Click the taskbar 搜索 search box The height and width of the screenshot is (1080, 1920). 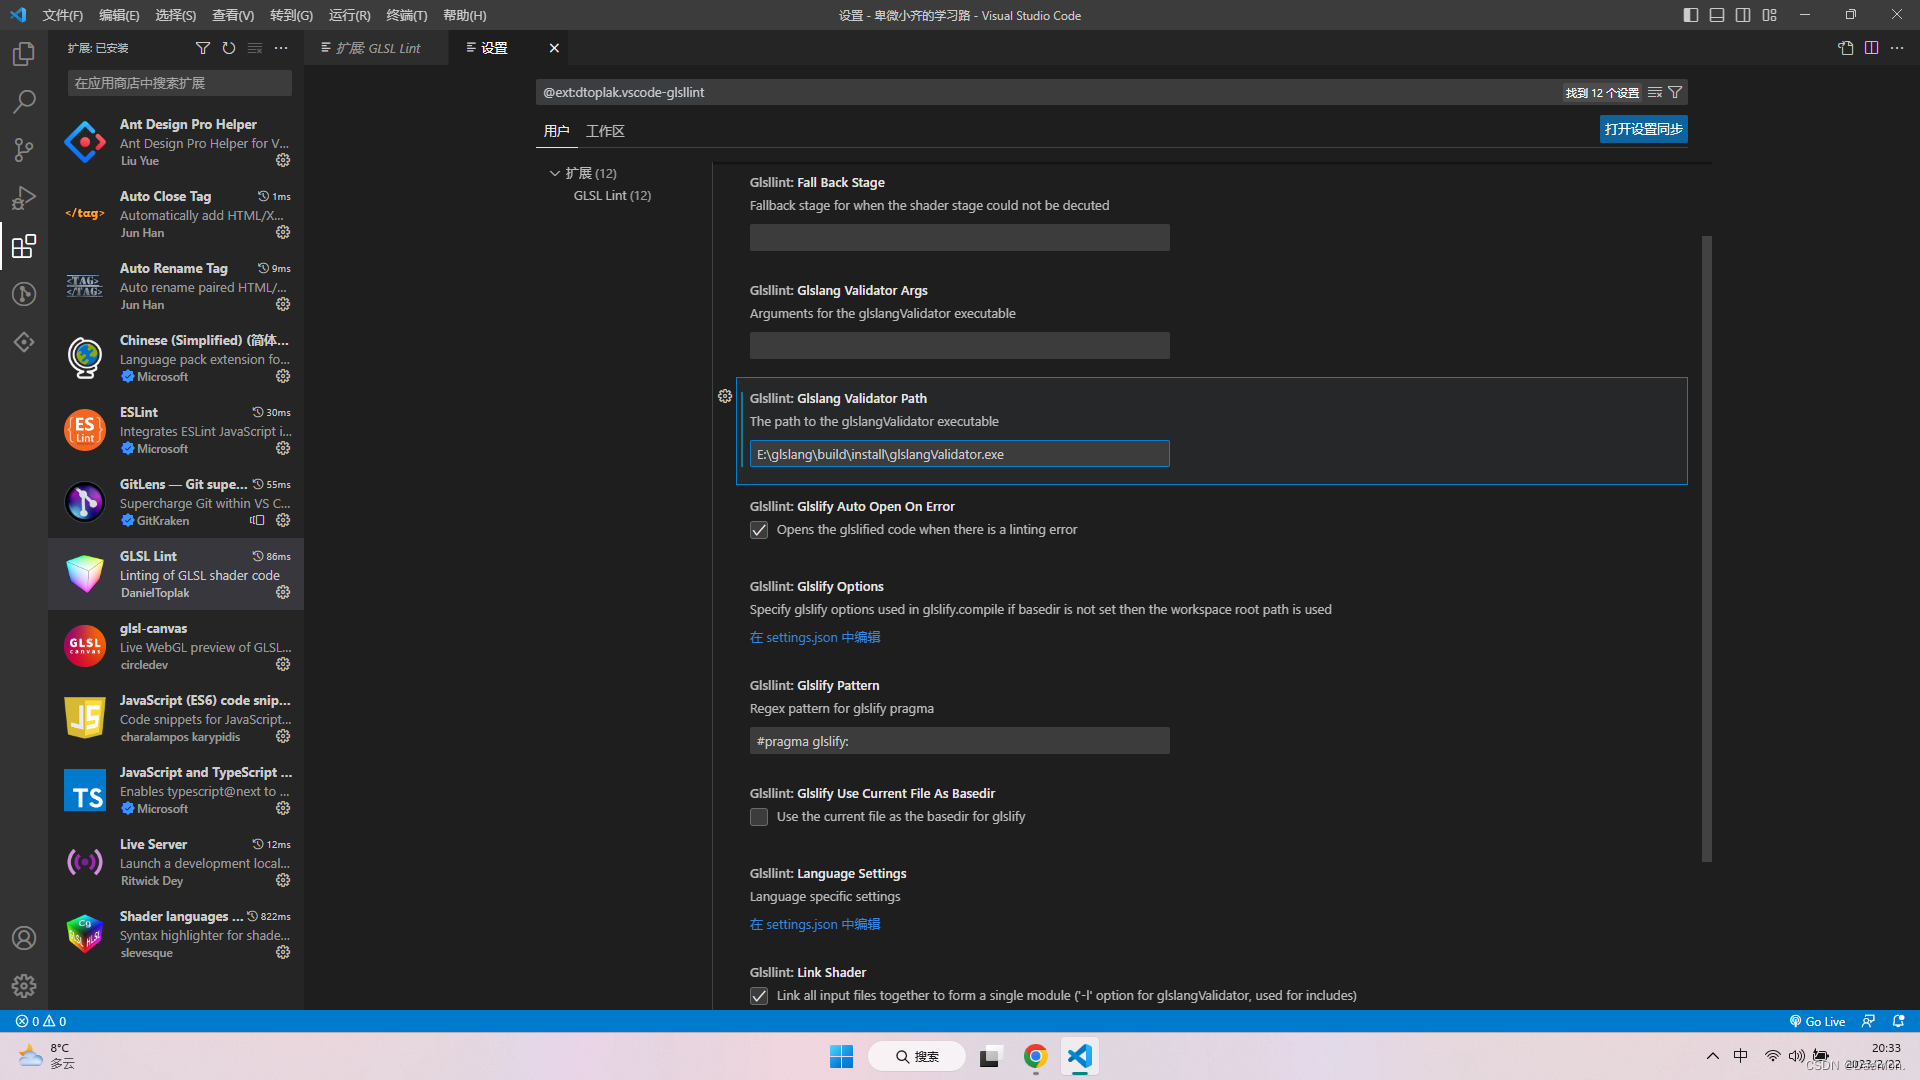pyautogui.click(x=917, y=1056)
